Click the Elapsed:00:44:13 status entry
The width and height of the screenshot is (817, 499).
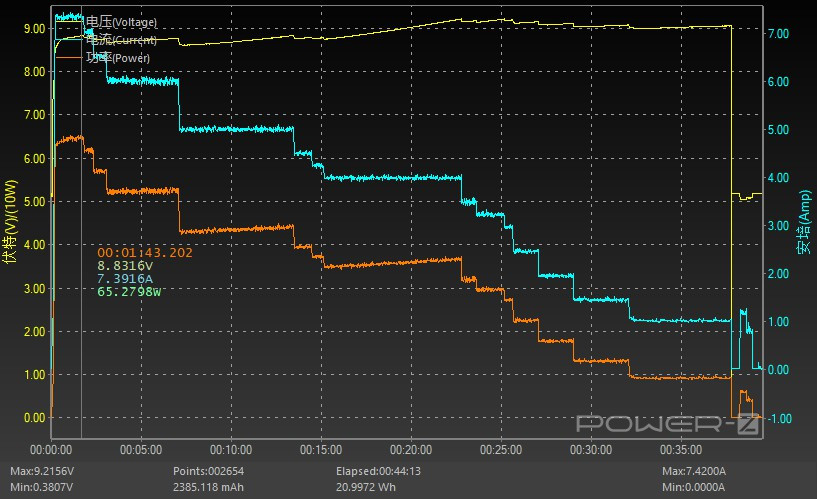tap(378, 471)
